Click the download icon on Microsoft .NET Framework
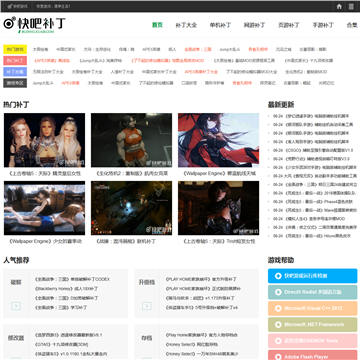This screenshot has height=360, width=360. click(x=278, y=324)
